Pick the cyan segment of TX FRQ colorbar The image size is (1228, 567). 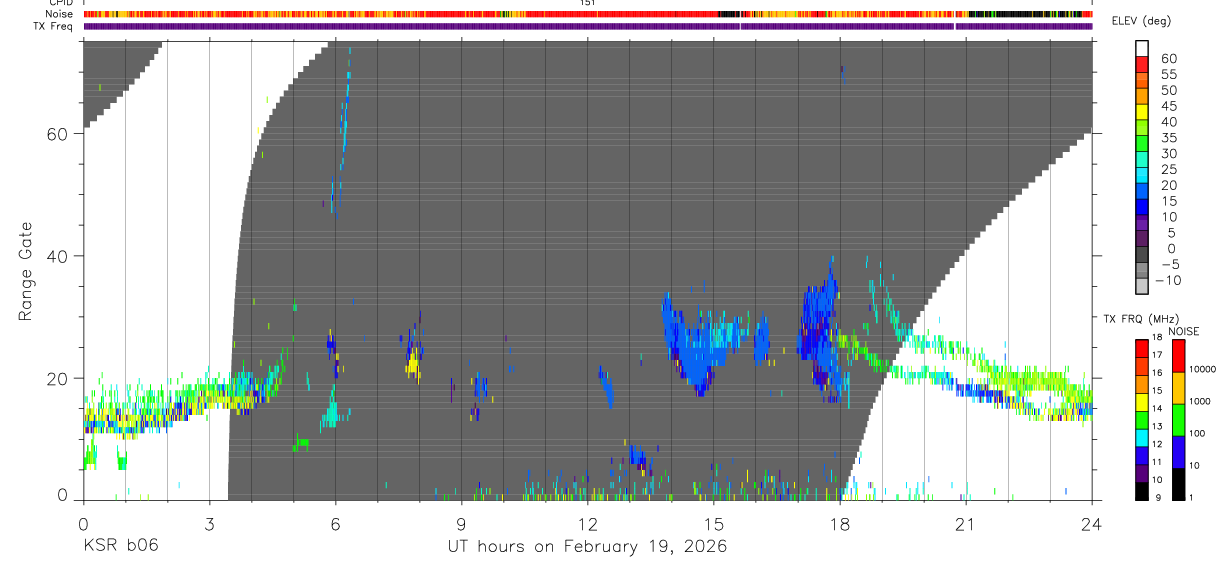(x=1142, y=437)
